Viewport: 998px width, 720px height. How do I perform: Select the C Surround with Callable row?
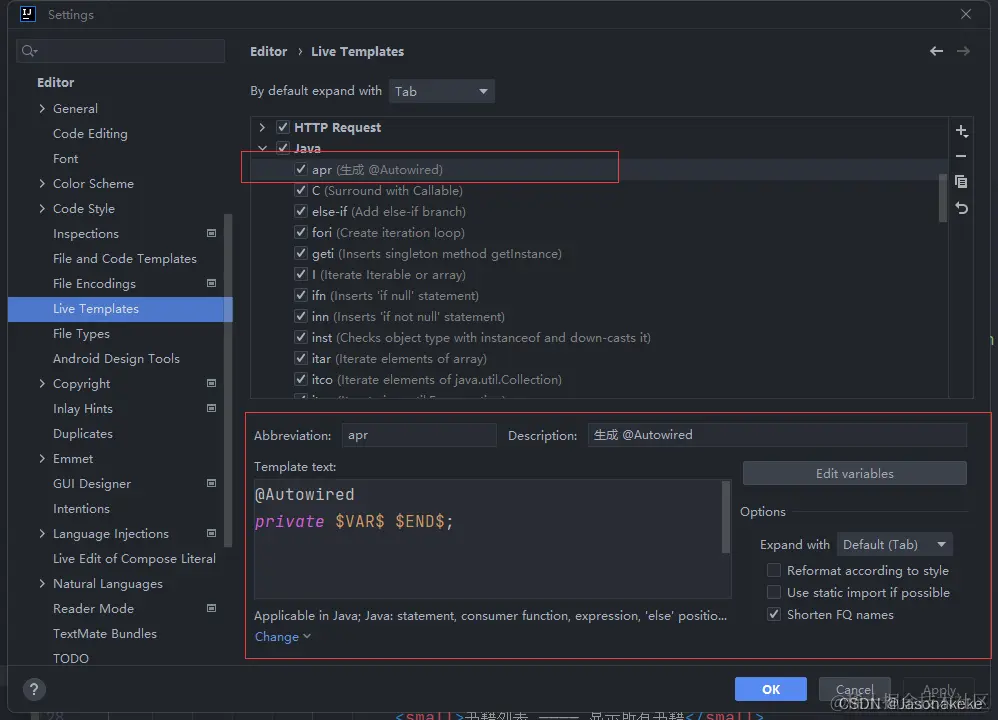(x=599, y=190)
